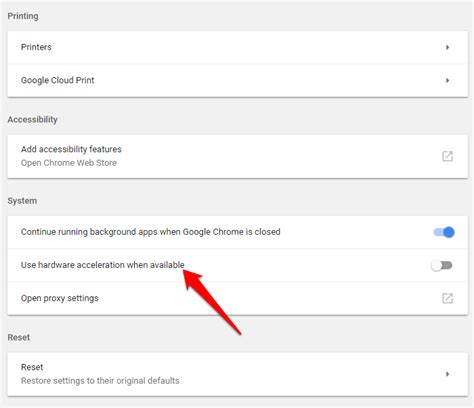Enable the hardware acceleration toggle switch

pyautogui.click(x=441, y=265)
